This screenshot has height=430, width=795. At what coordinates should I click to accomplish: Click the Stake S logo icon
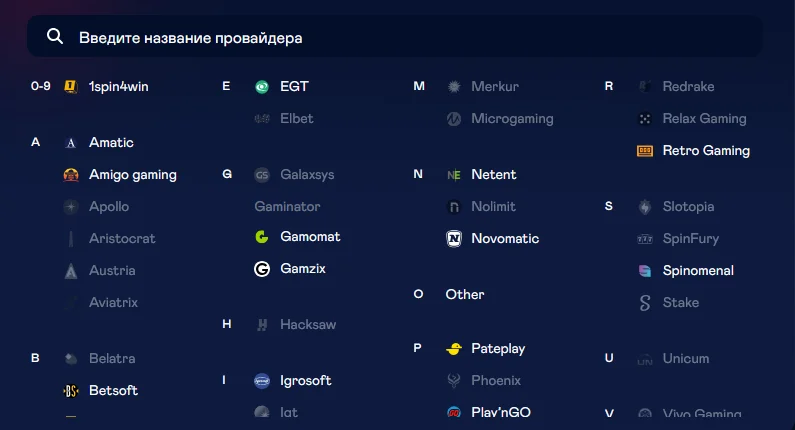coord(645,303)
